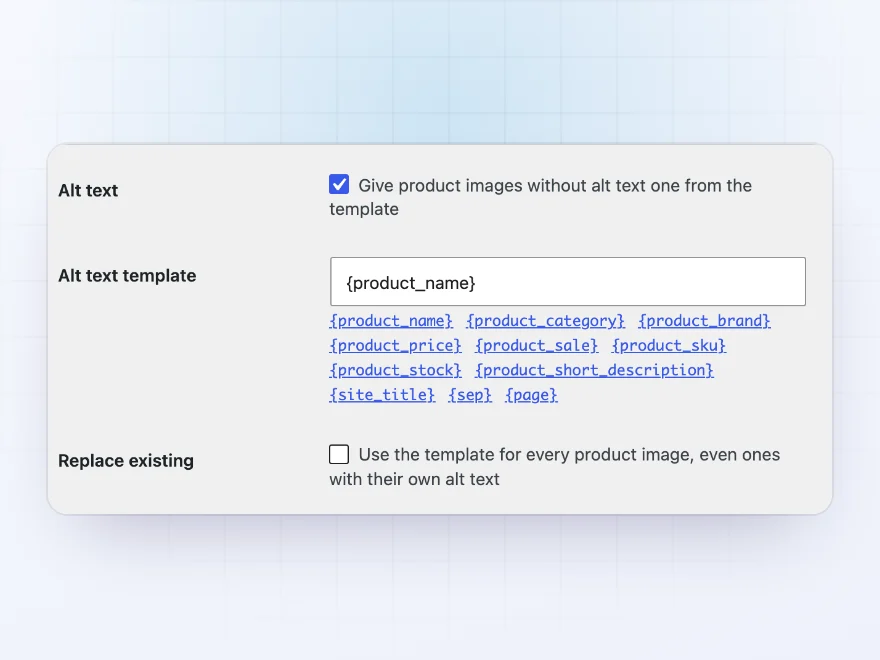Insert the {product_name} tag link
Screen dimensions: 880x660
391,321
